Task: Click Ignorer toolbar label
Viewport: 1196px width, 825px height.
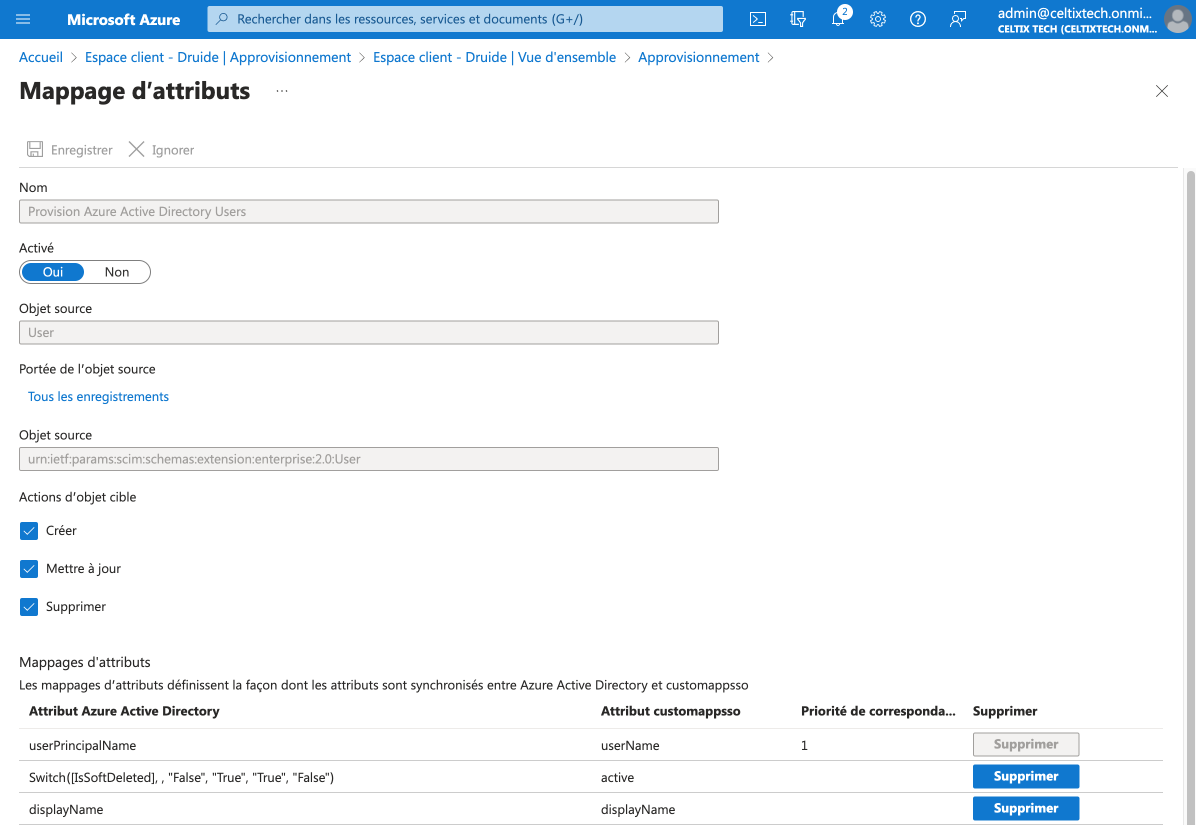Action: (x=173, y=150)
